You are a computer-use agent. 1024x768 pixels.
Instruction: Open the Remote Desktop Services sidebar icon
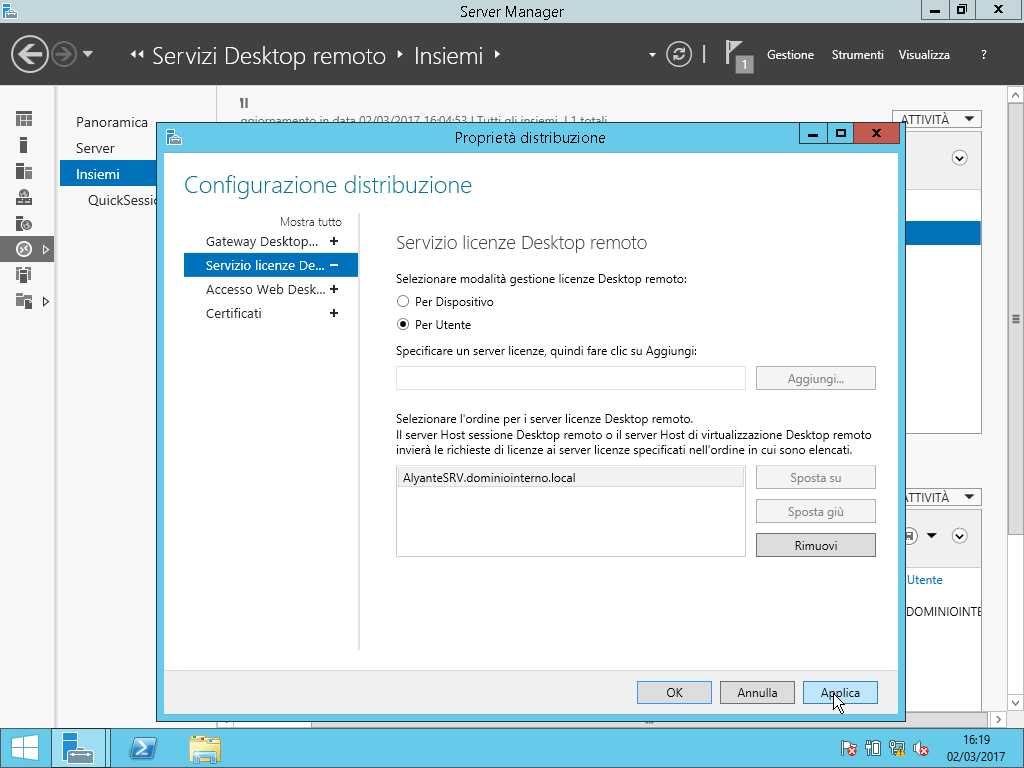coord(24,249)
